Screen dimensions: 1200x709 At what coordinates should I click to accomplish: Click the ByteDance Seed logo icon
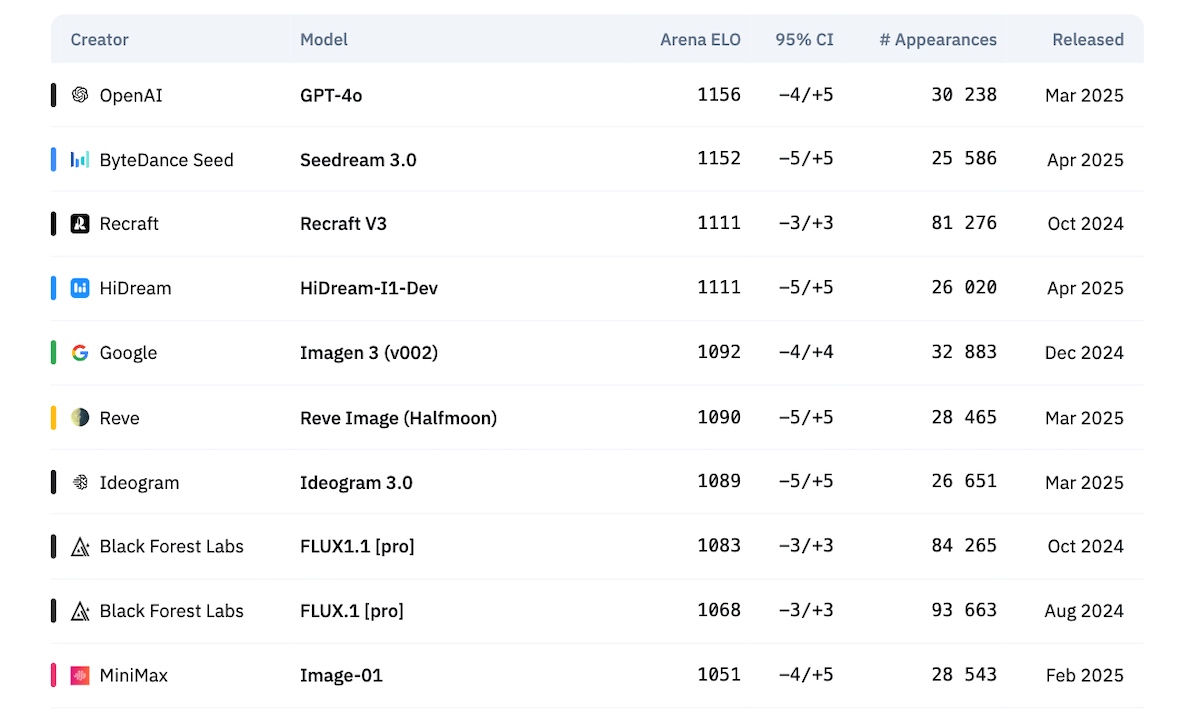point(80,160)
